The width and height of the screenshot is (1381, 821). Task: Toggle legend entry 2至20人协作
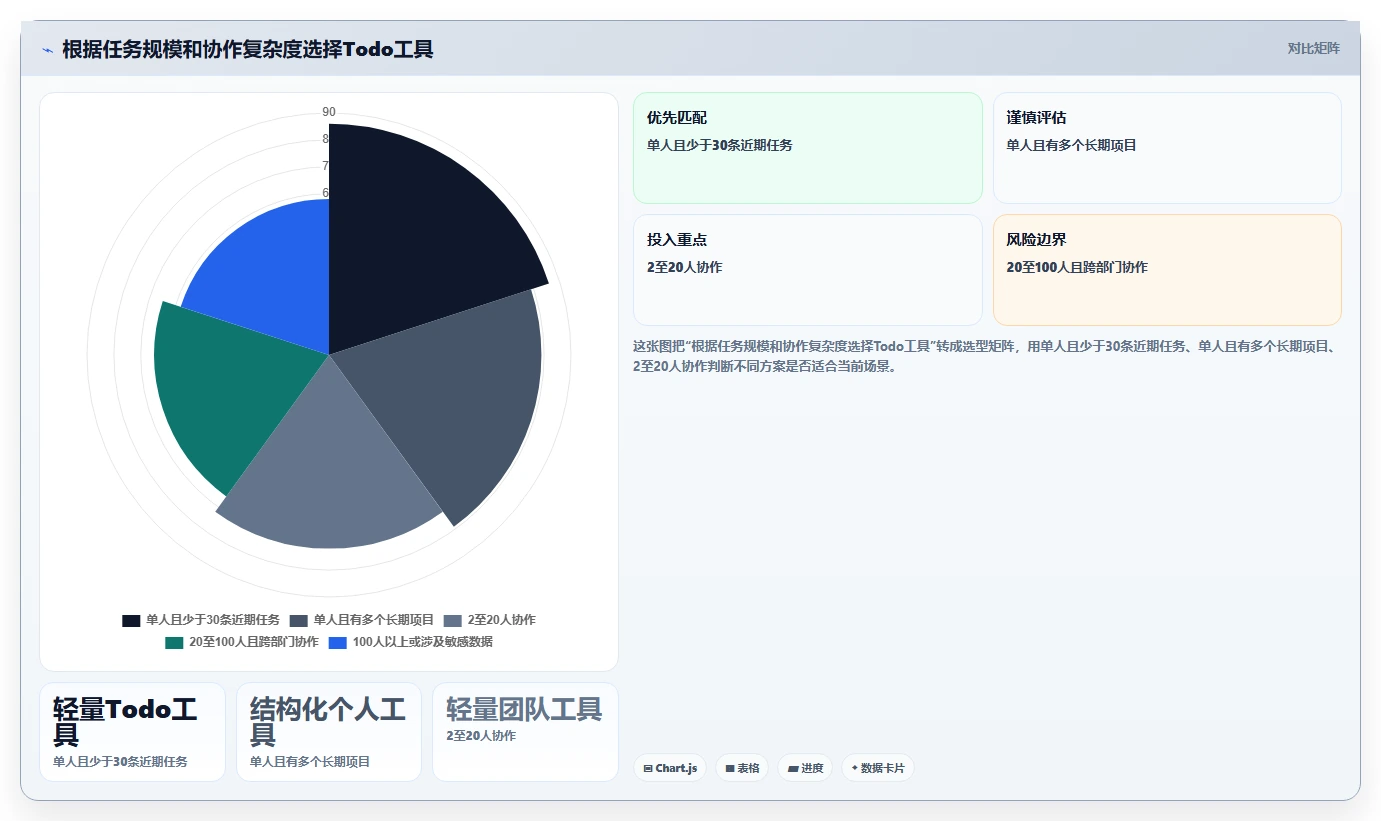[x=490, y=620]
